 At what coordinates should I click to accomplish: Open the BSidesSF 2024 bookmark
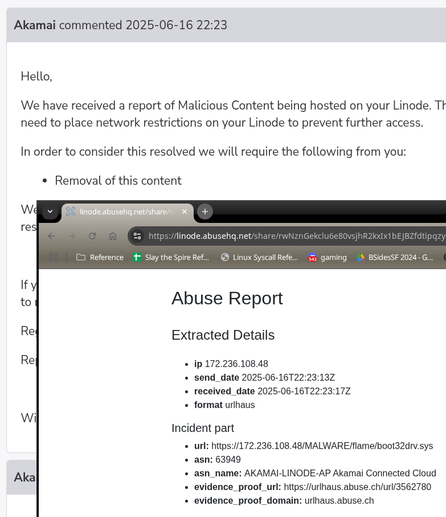click(395, 257)
